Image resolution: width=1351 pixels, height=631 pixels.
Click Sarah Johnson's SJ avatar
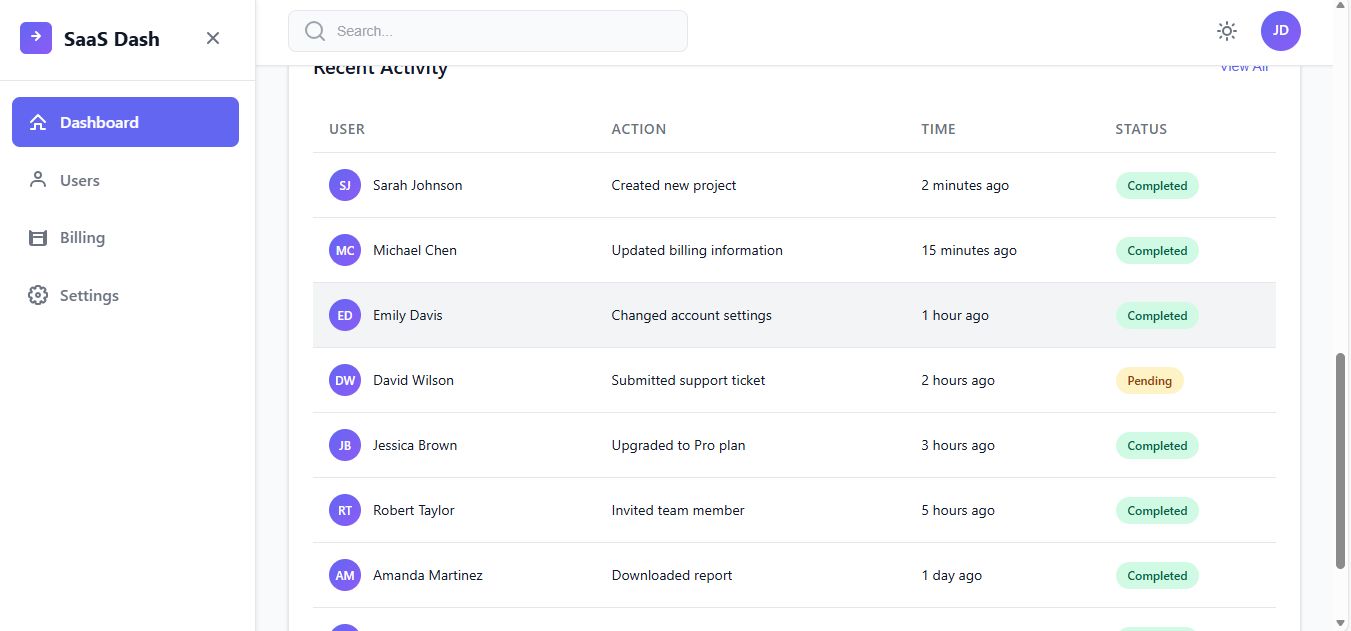(x=345, y=185)
